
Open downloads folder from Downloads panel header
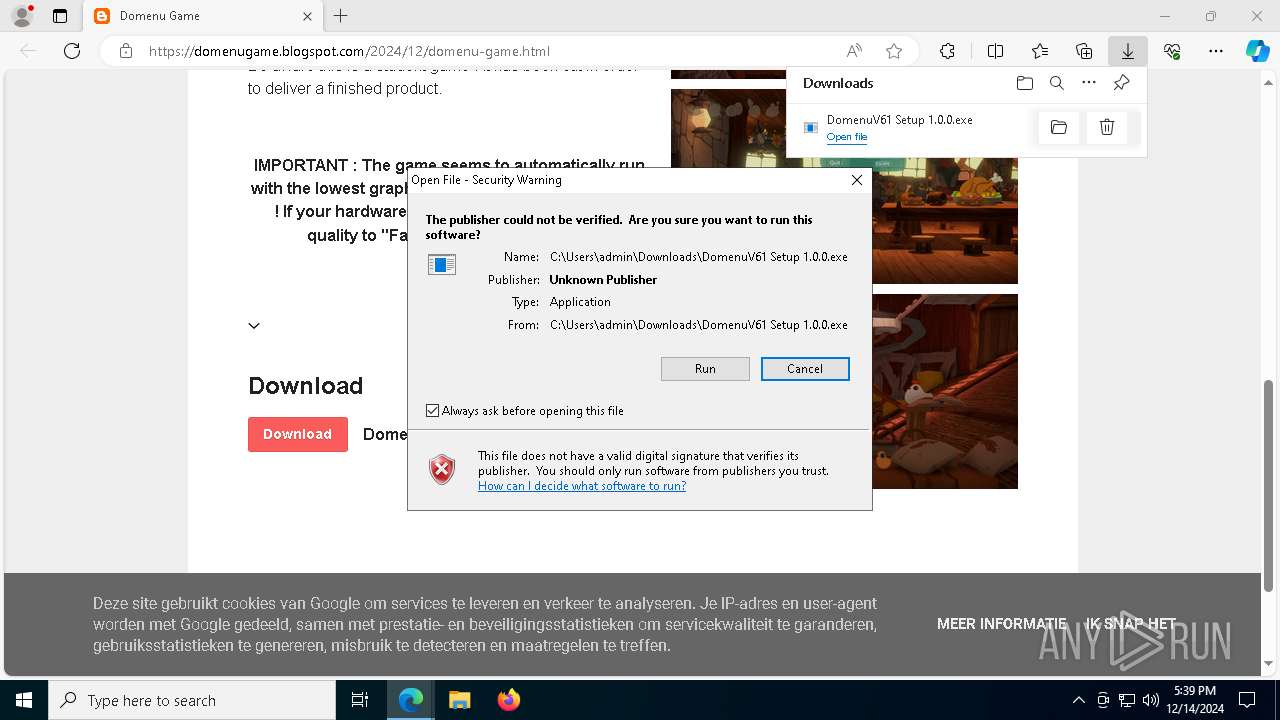pyautogui.click(x=1025, y=83)
